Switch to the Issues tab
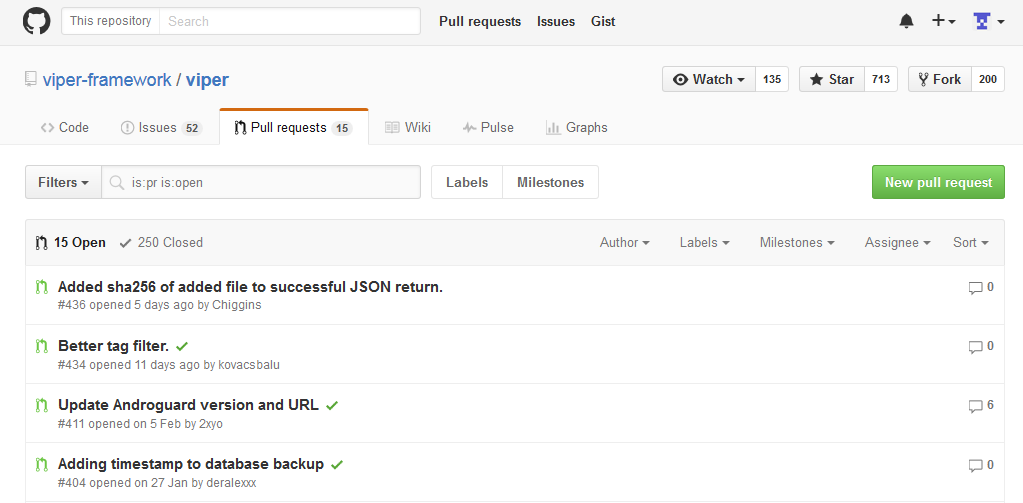 tap(160, 128)
